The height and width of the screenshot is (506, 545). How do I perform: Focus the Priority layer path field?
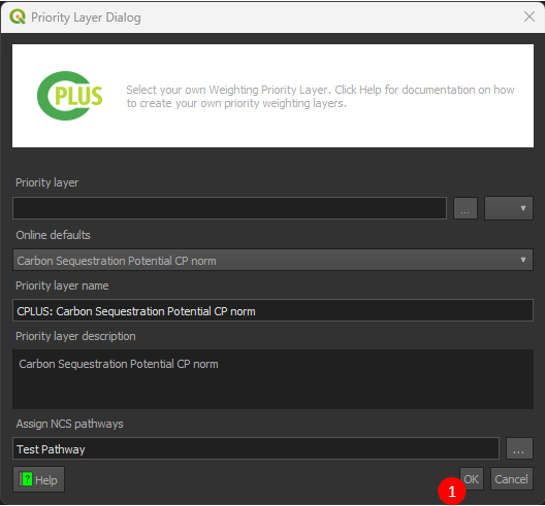230,208
